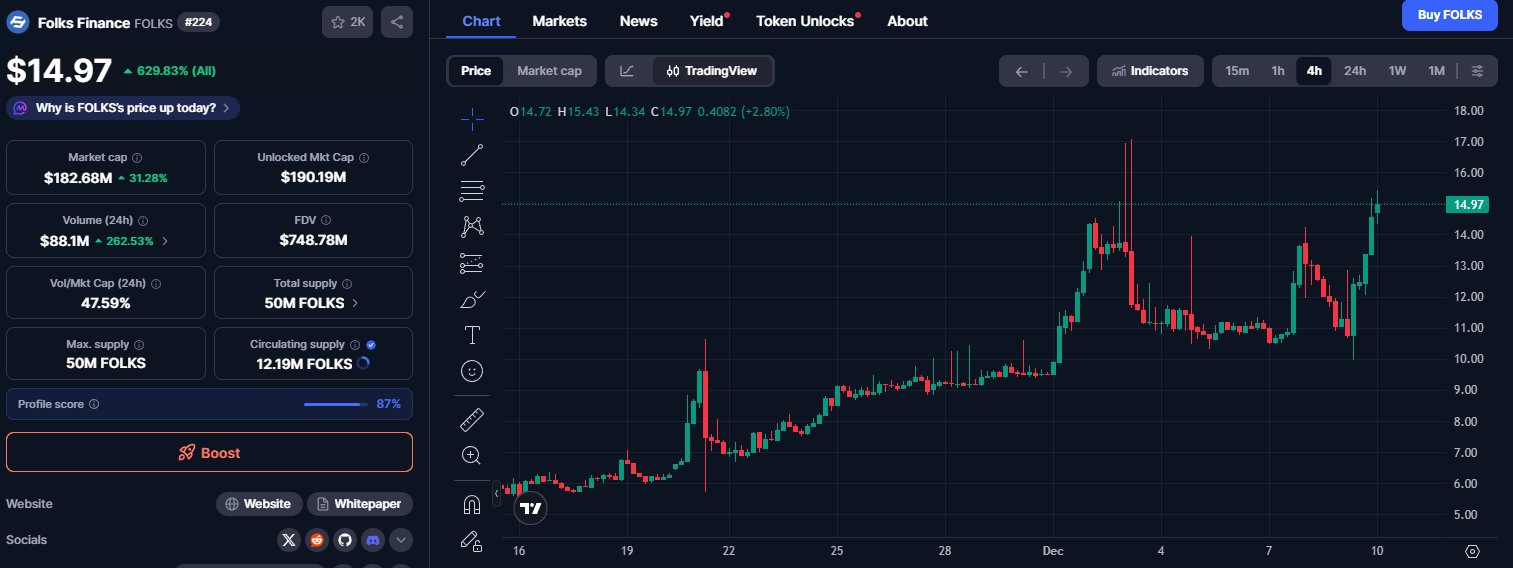1513x568 pixels.
Task: Expand Total supply details chevron
Action: pos(356,303)
